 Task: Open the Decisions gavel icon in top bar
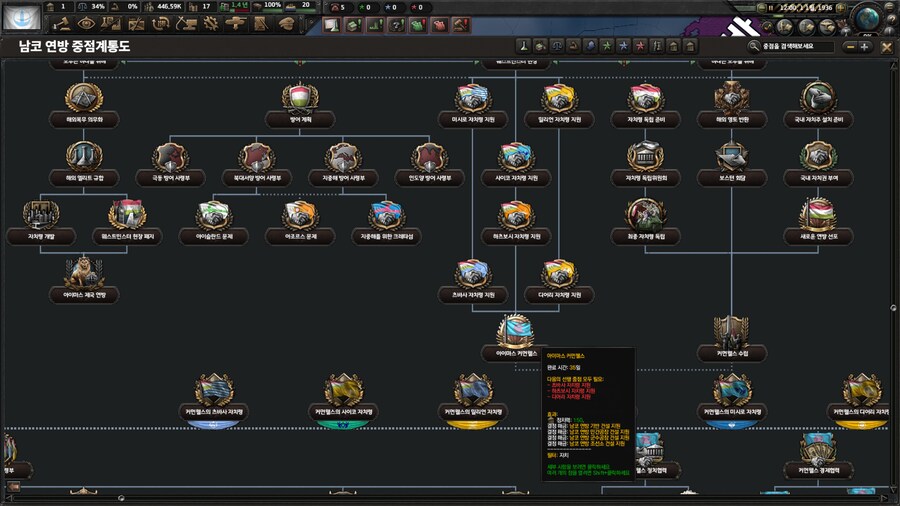pyautogui.click(x=63, y=23)
